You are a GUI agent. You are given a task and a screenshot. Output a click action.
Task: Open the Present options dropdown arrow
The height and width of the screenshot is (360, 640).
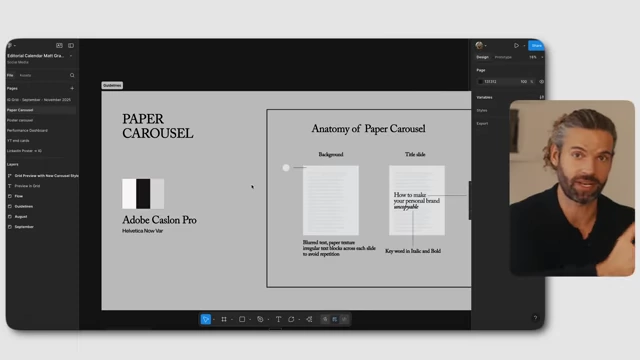524,46
